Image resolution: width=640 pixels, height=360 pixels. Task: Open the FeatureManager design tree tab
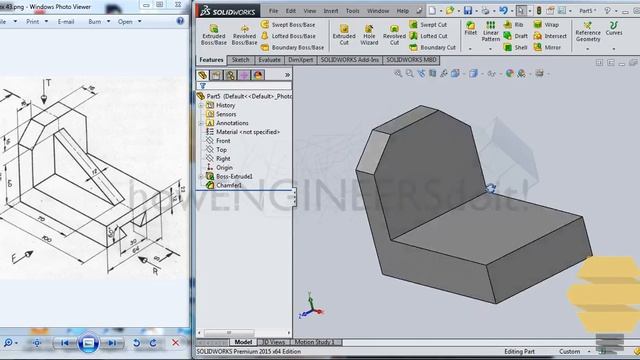[202, 75]
